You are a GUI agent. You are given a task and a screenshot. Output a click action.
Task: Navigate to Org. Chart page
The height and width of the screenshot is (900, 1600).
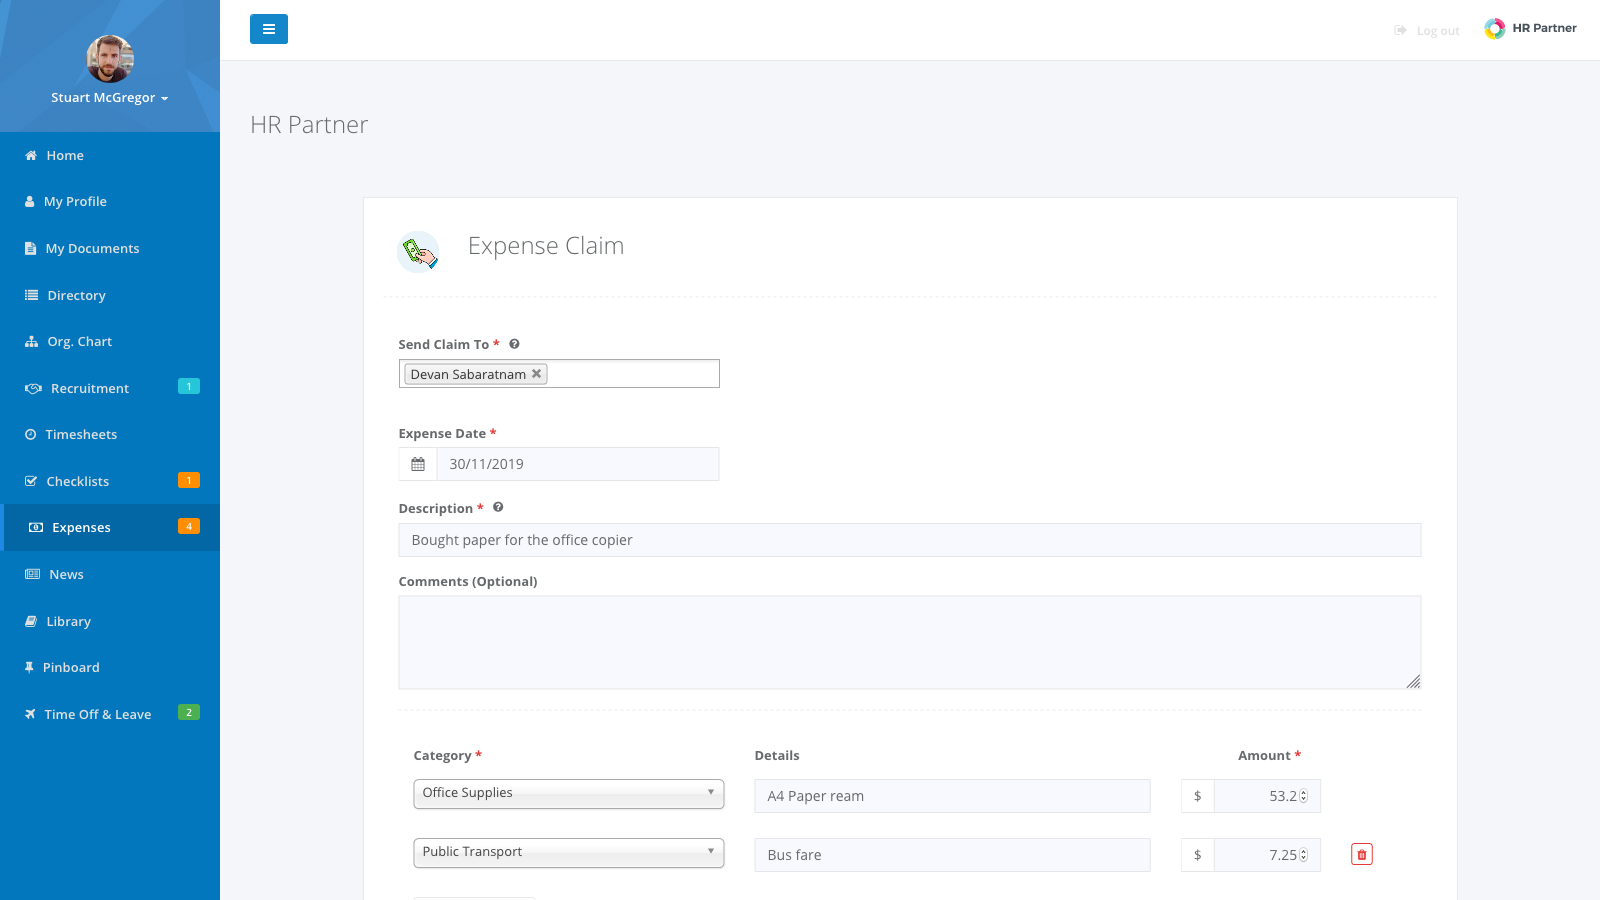point(79,342)
